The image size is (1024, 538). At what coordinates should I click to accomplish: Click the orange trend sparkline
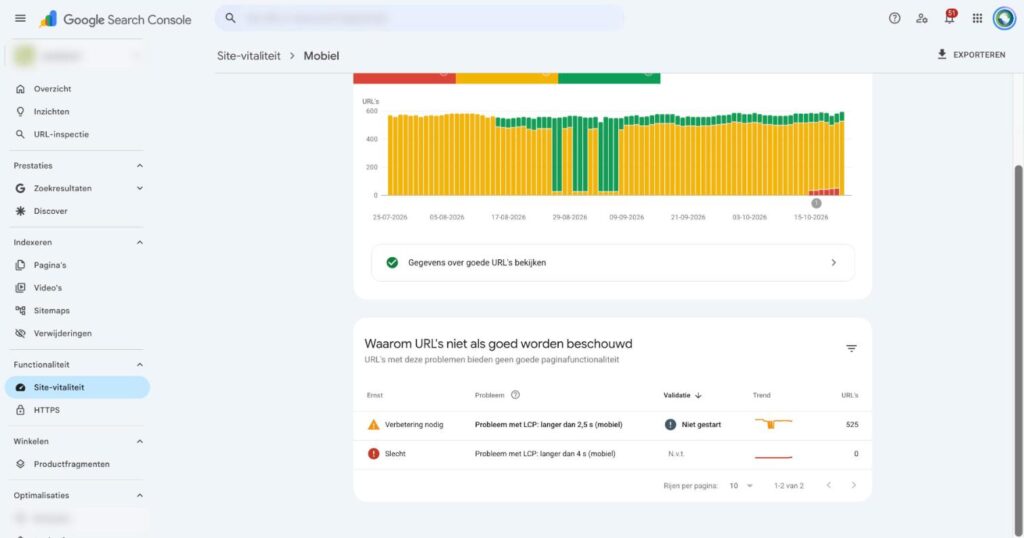[x=773, y=424]
